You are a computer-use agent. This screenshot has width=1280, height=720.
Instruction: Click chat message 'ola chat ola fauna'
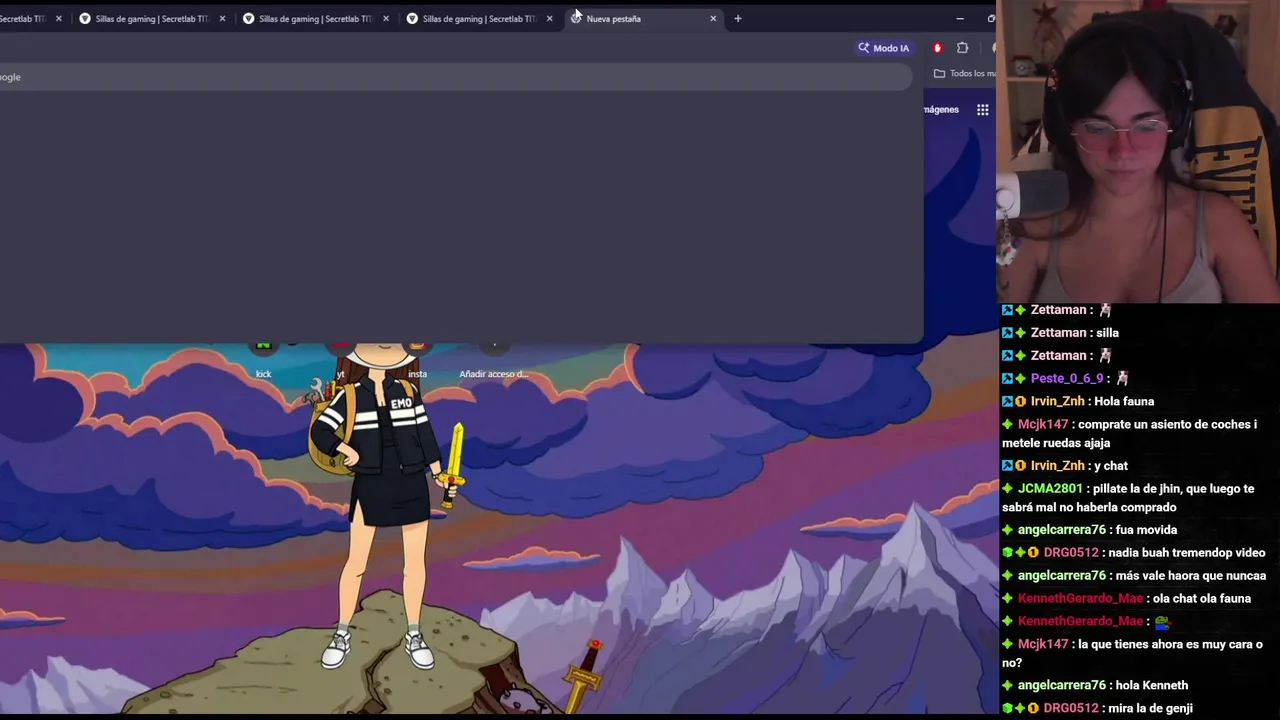click(1203, 598)
